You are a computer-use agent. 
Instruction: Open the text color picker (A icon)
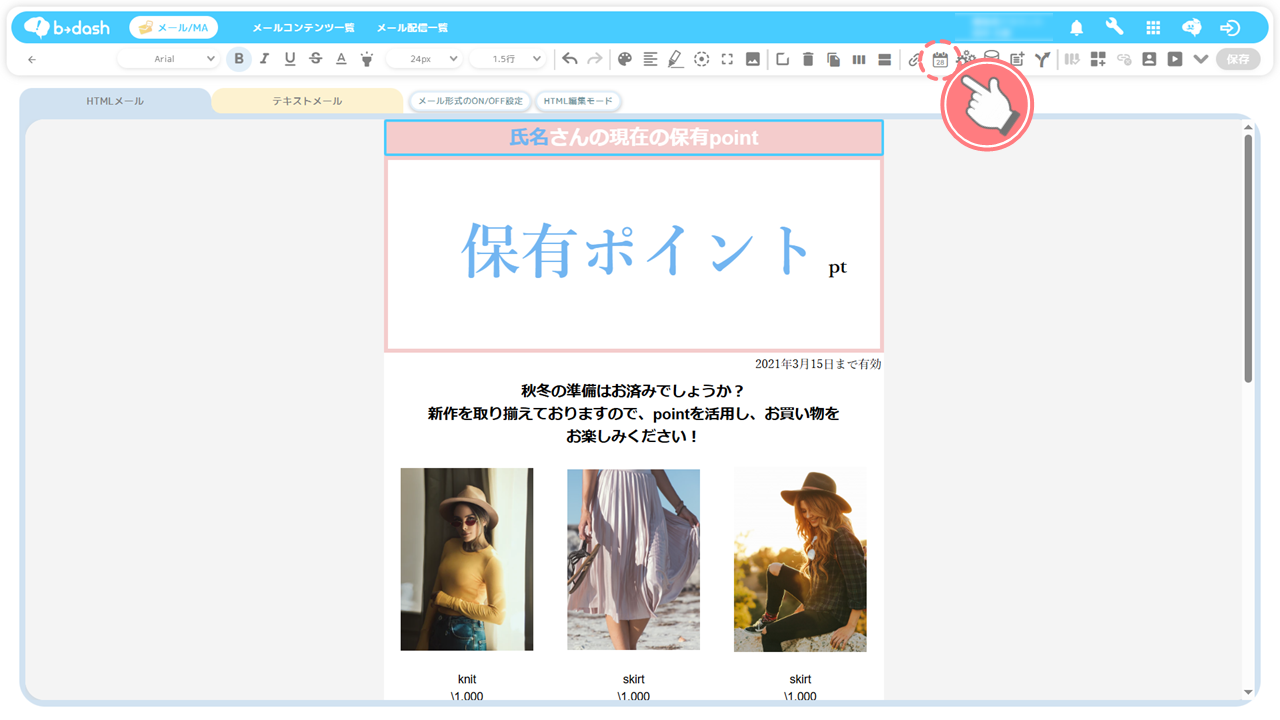tap(341, 59)
